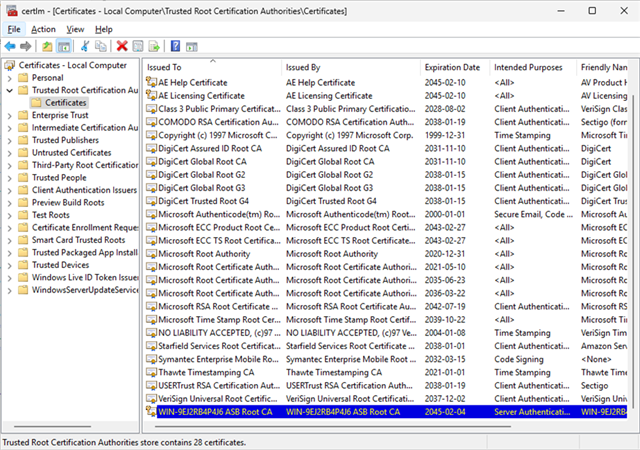
Task: Select the COMODO RSA Certification Au... row
Action: coord(386,122)
